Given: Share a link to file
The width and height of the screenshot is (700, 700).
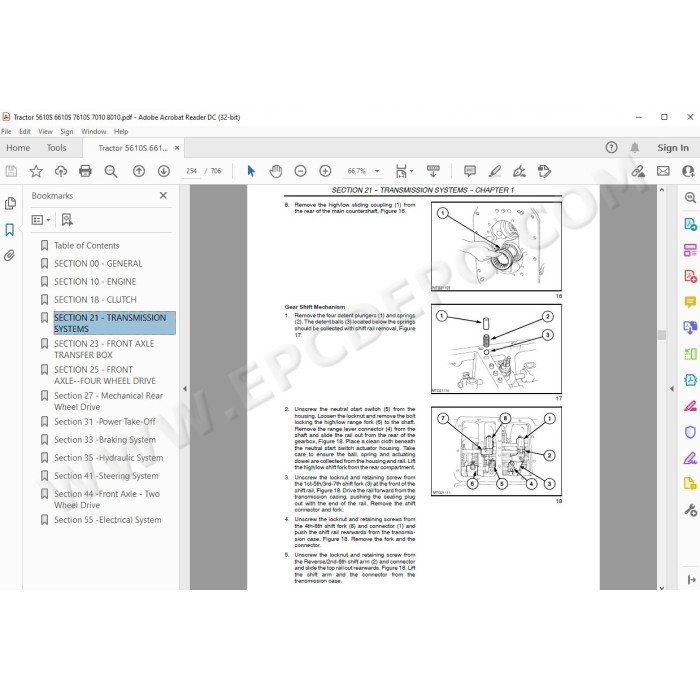Looking at the screenshot, I should pyautogui.click(x=638, y=171).
